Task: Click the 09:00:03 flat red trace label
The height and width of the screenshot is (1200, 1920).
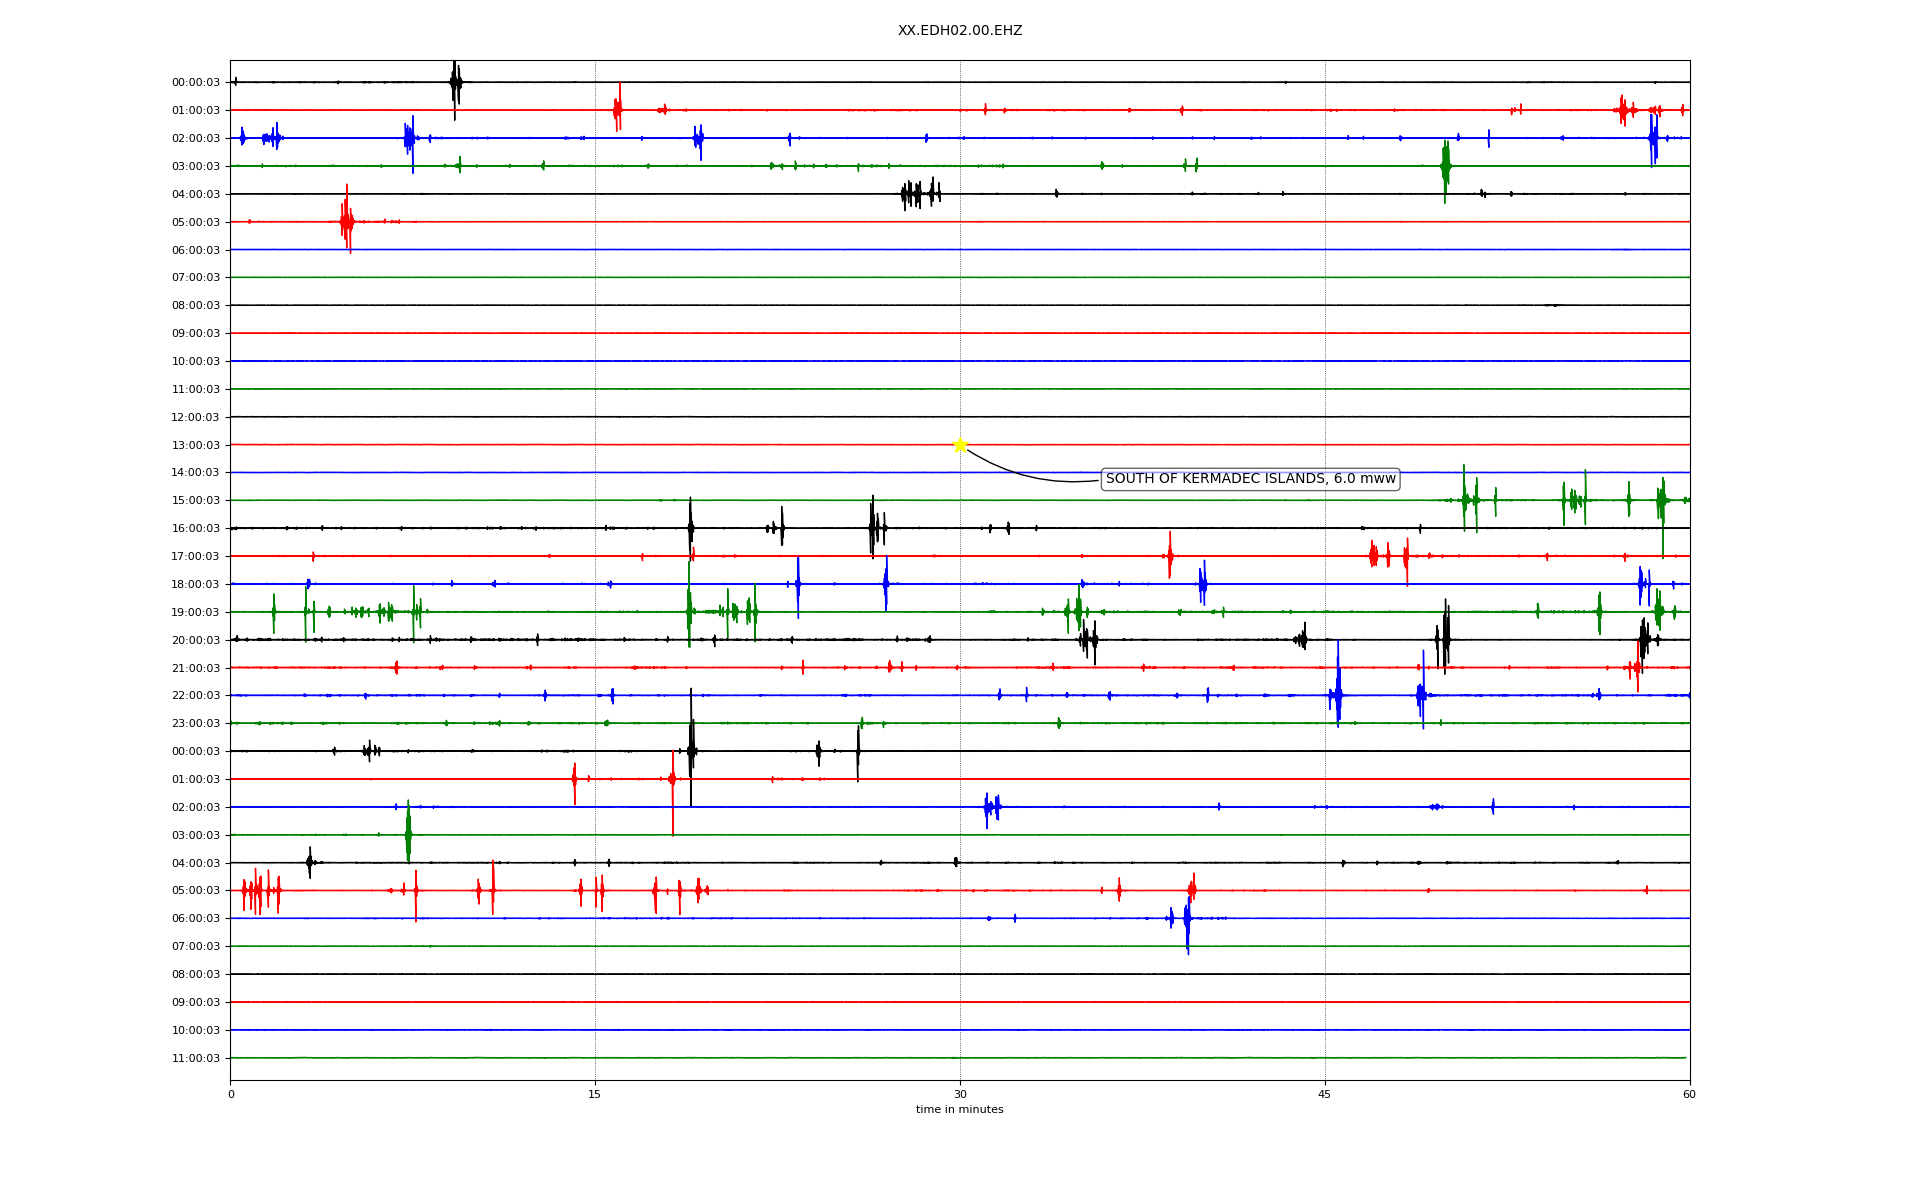Action: click(196, 333)
